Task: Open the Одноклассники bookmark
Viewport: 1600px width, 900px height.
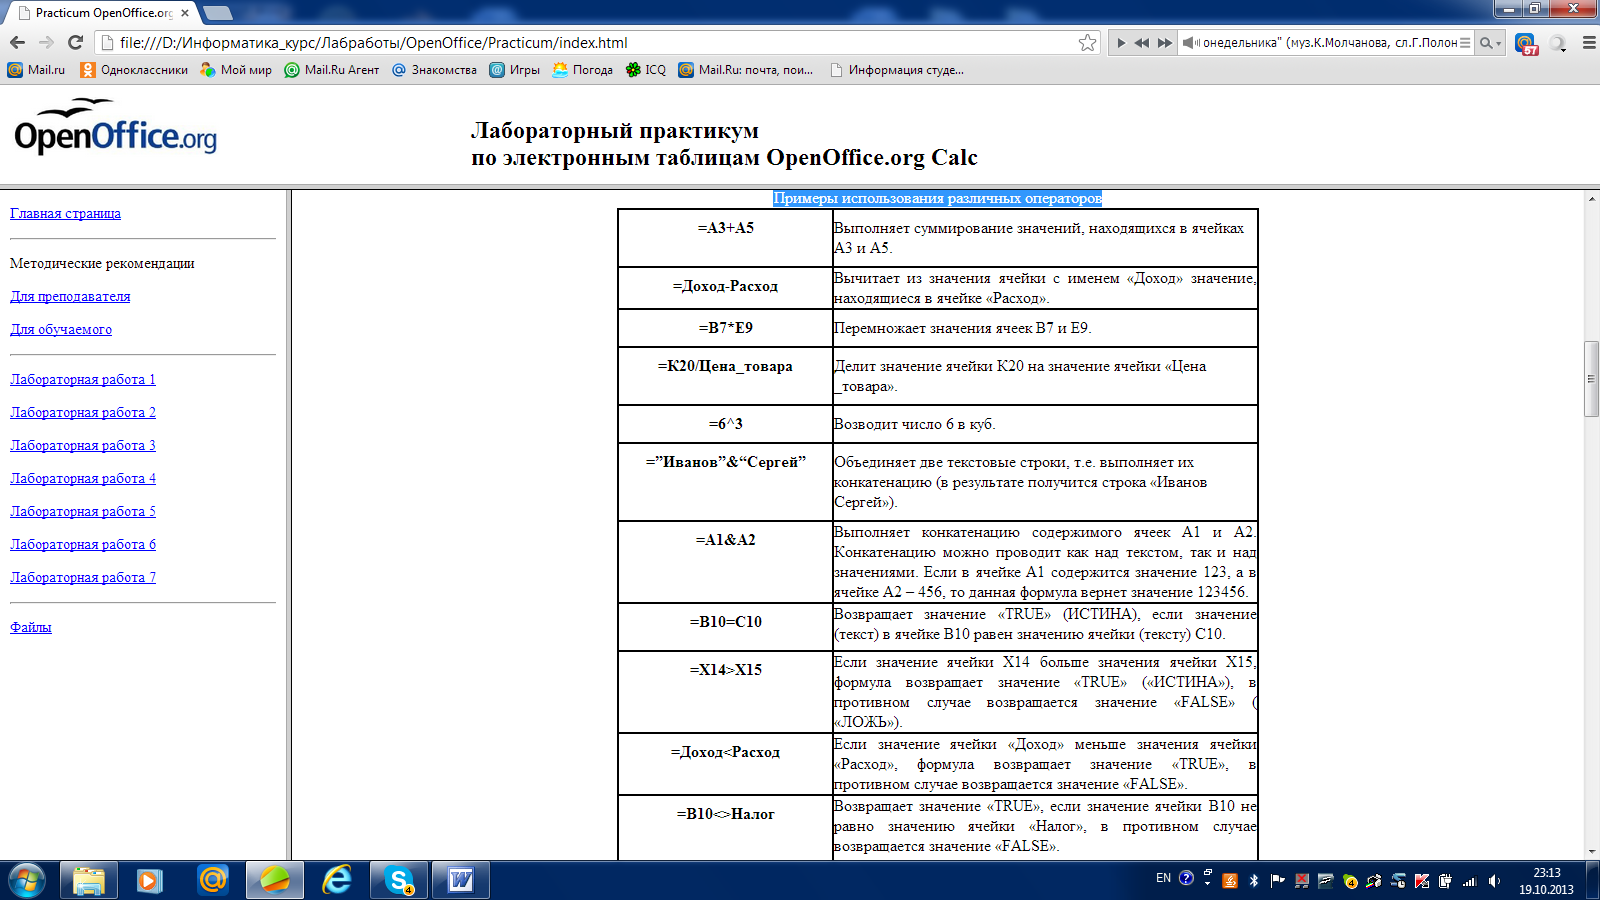Action: 134,70
